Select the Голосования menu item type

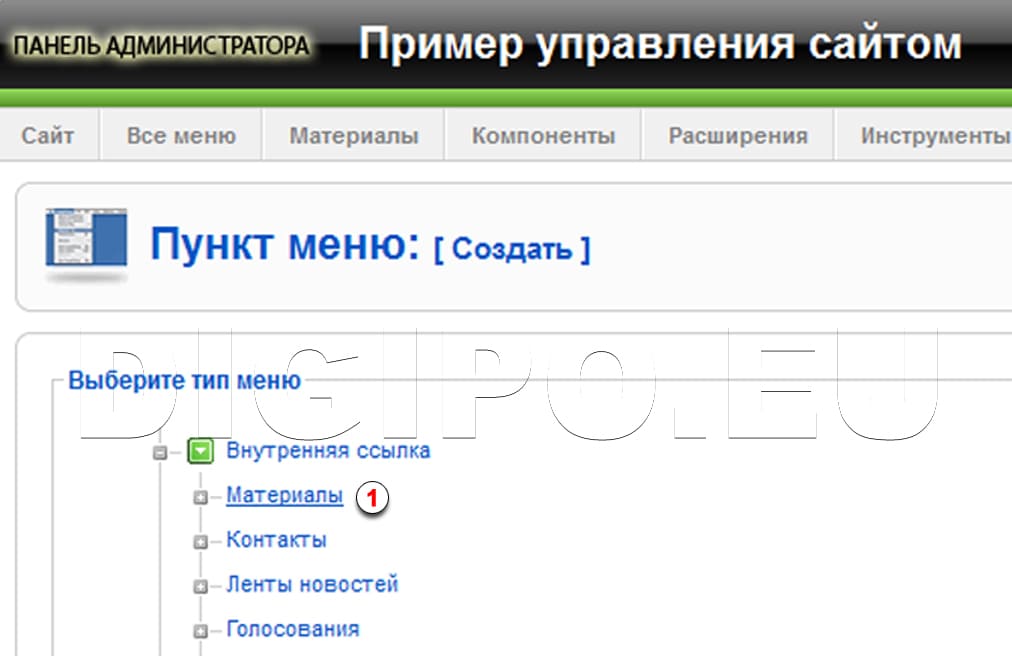295,629
